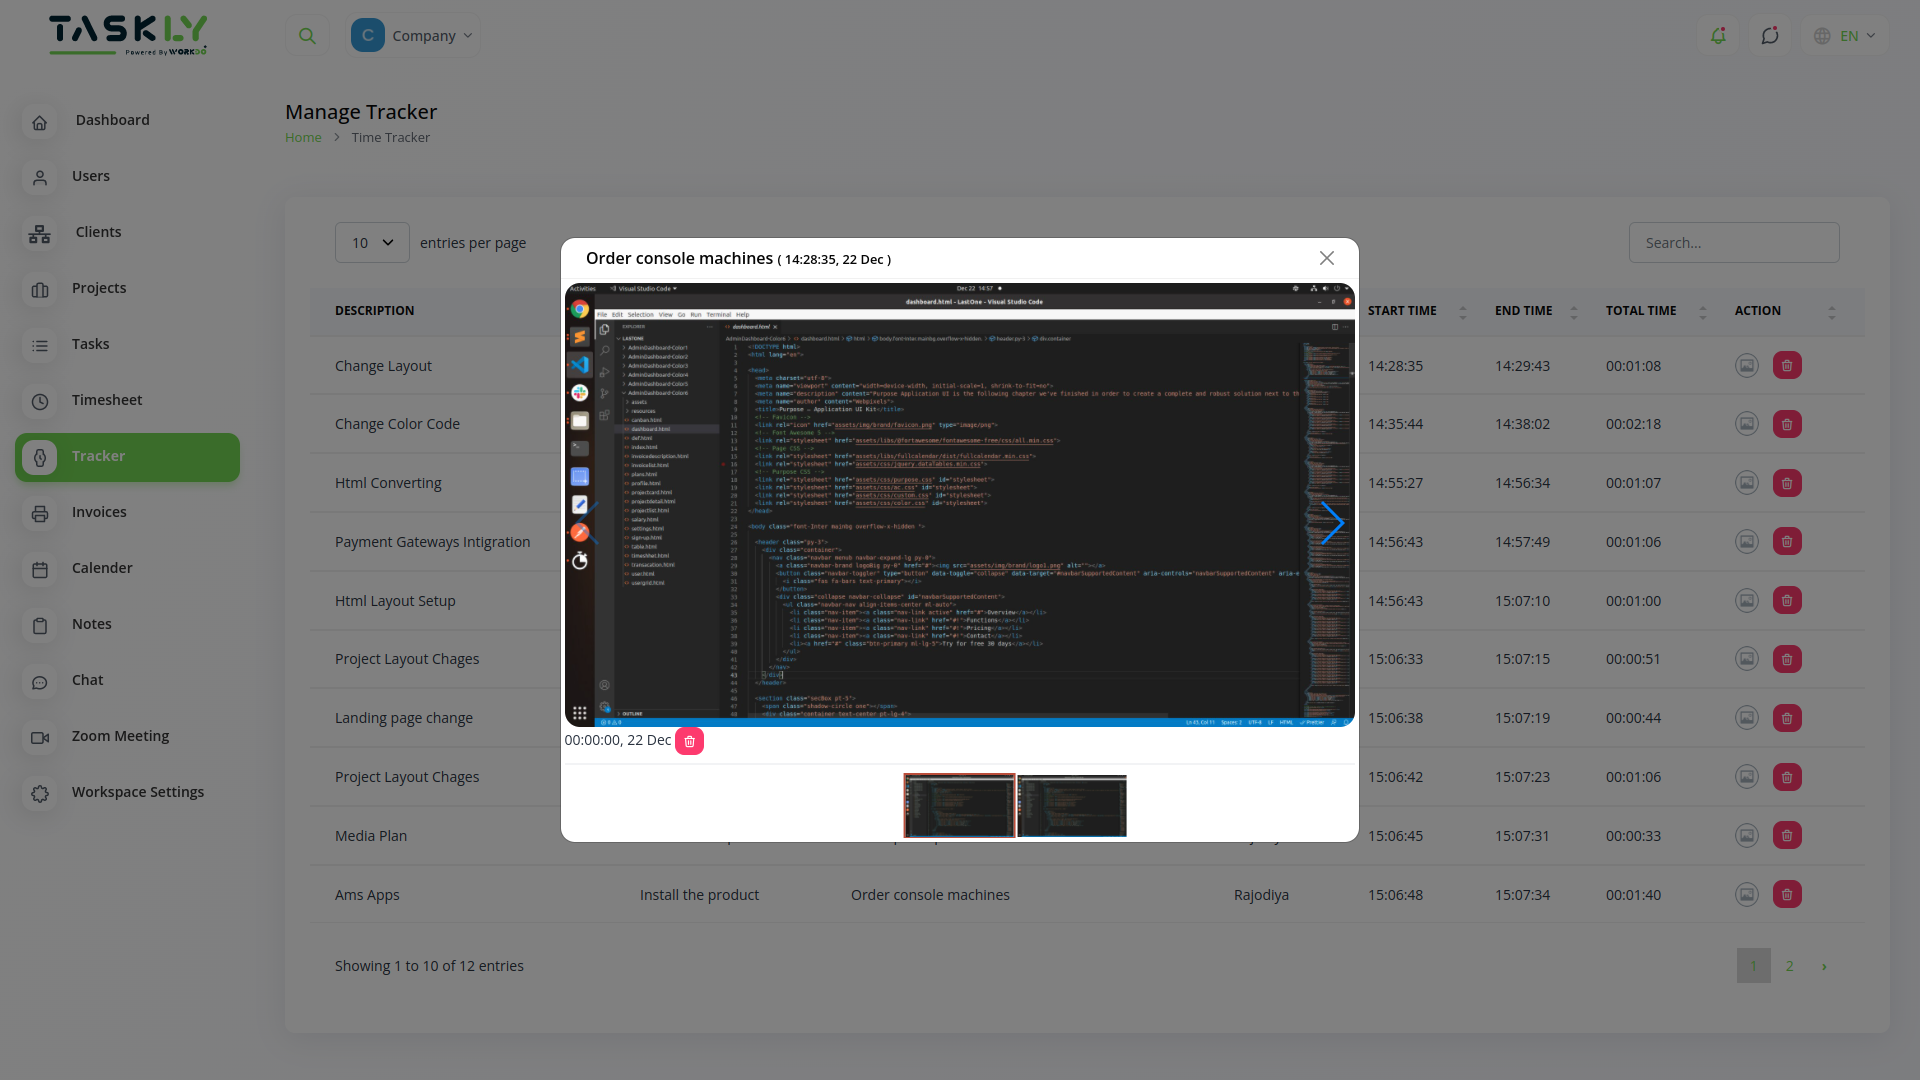Image resolution: width=1920 pixels, height=1080 pixels.
Task: Open the entries per page dropdown
Action: pos(371,242)
